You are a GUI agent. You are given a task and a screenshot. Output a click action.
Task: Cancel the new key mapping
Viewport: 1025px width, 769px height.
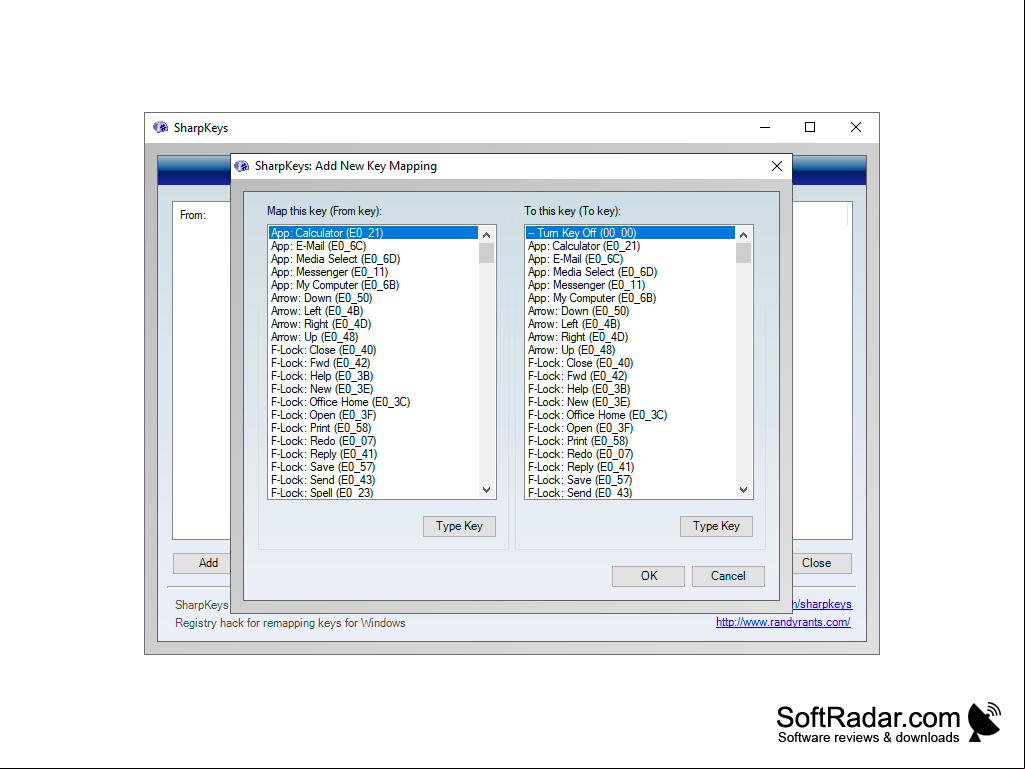coord(728,576)
